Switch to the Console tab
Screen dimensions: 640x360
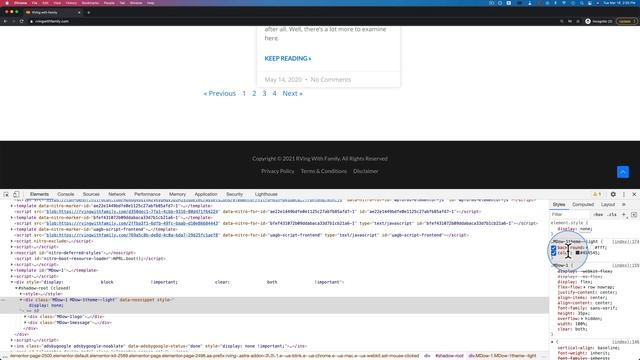tap(66, 194)
